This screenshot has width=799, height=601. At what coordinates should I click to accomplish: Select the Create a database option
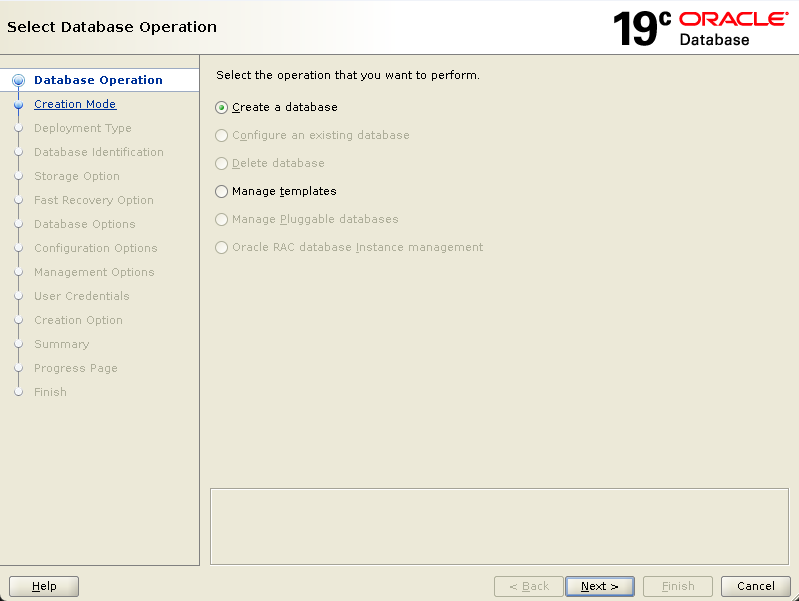click(276, 107)
